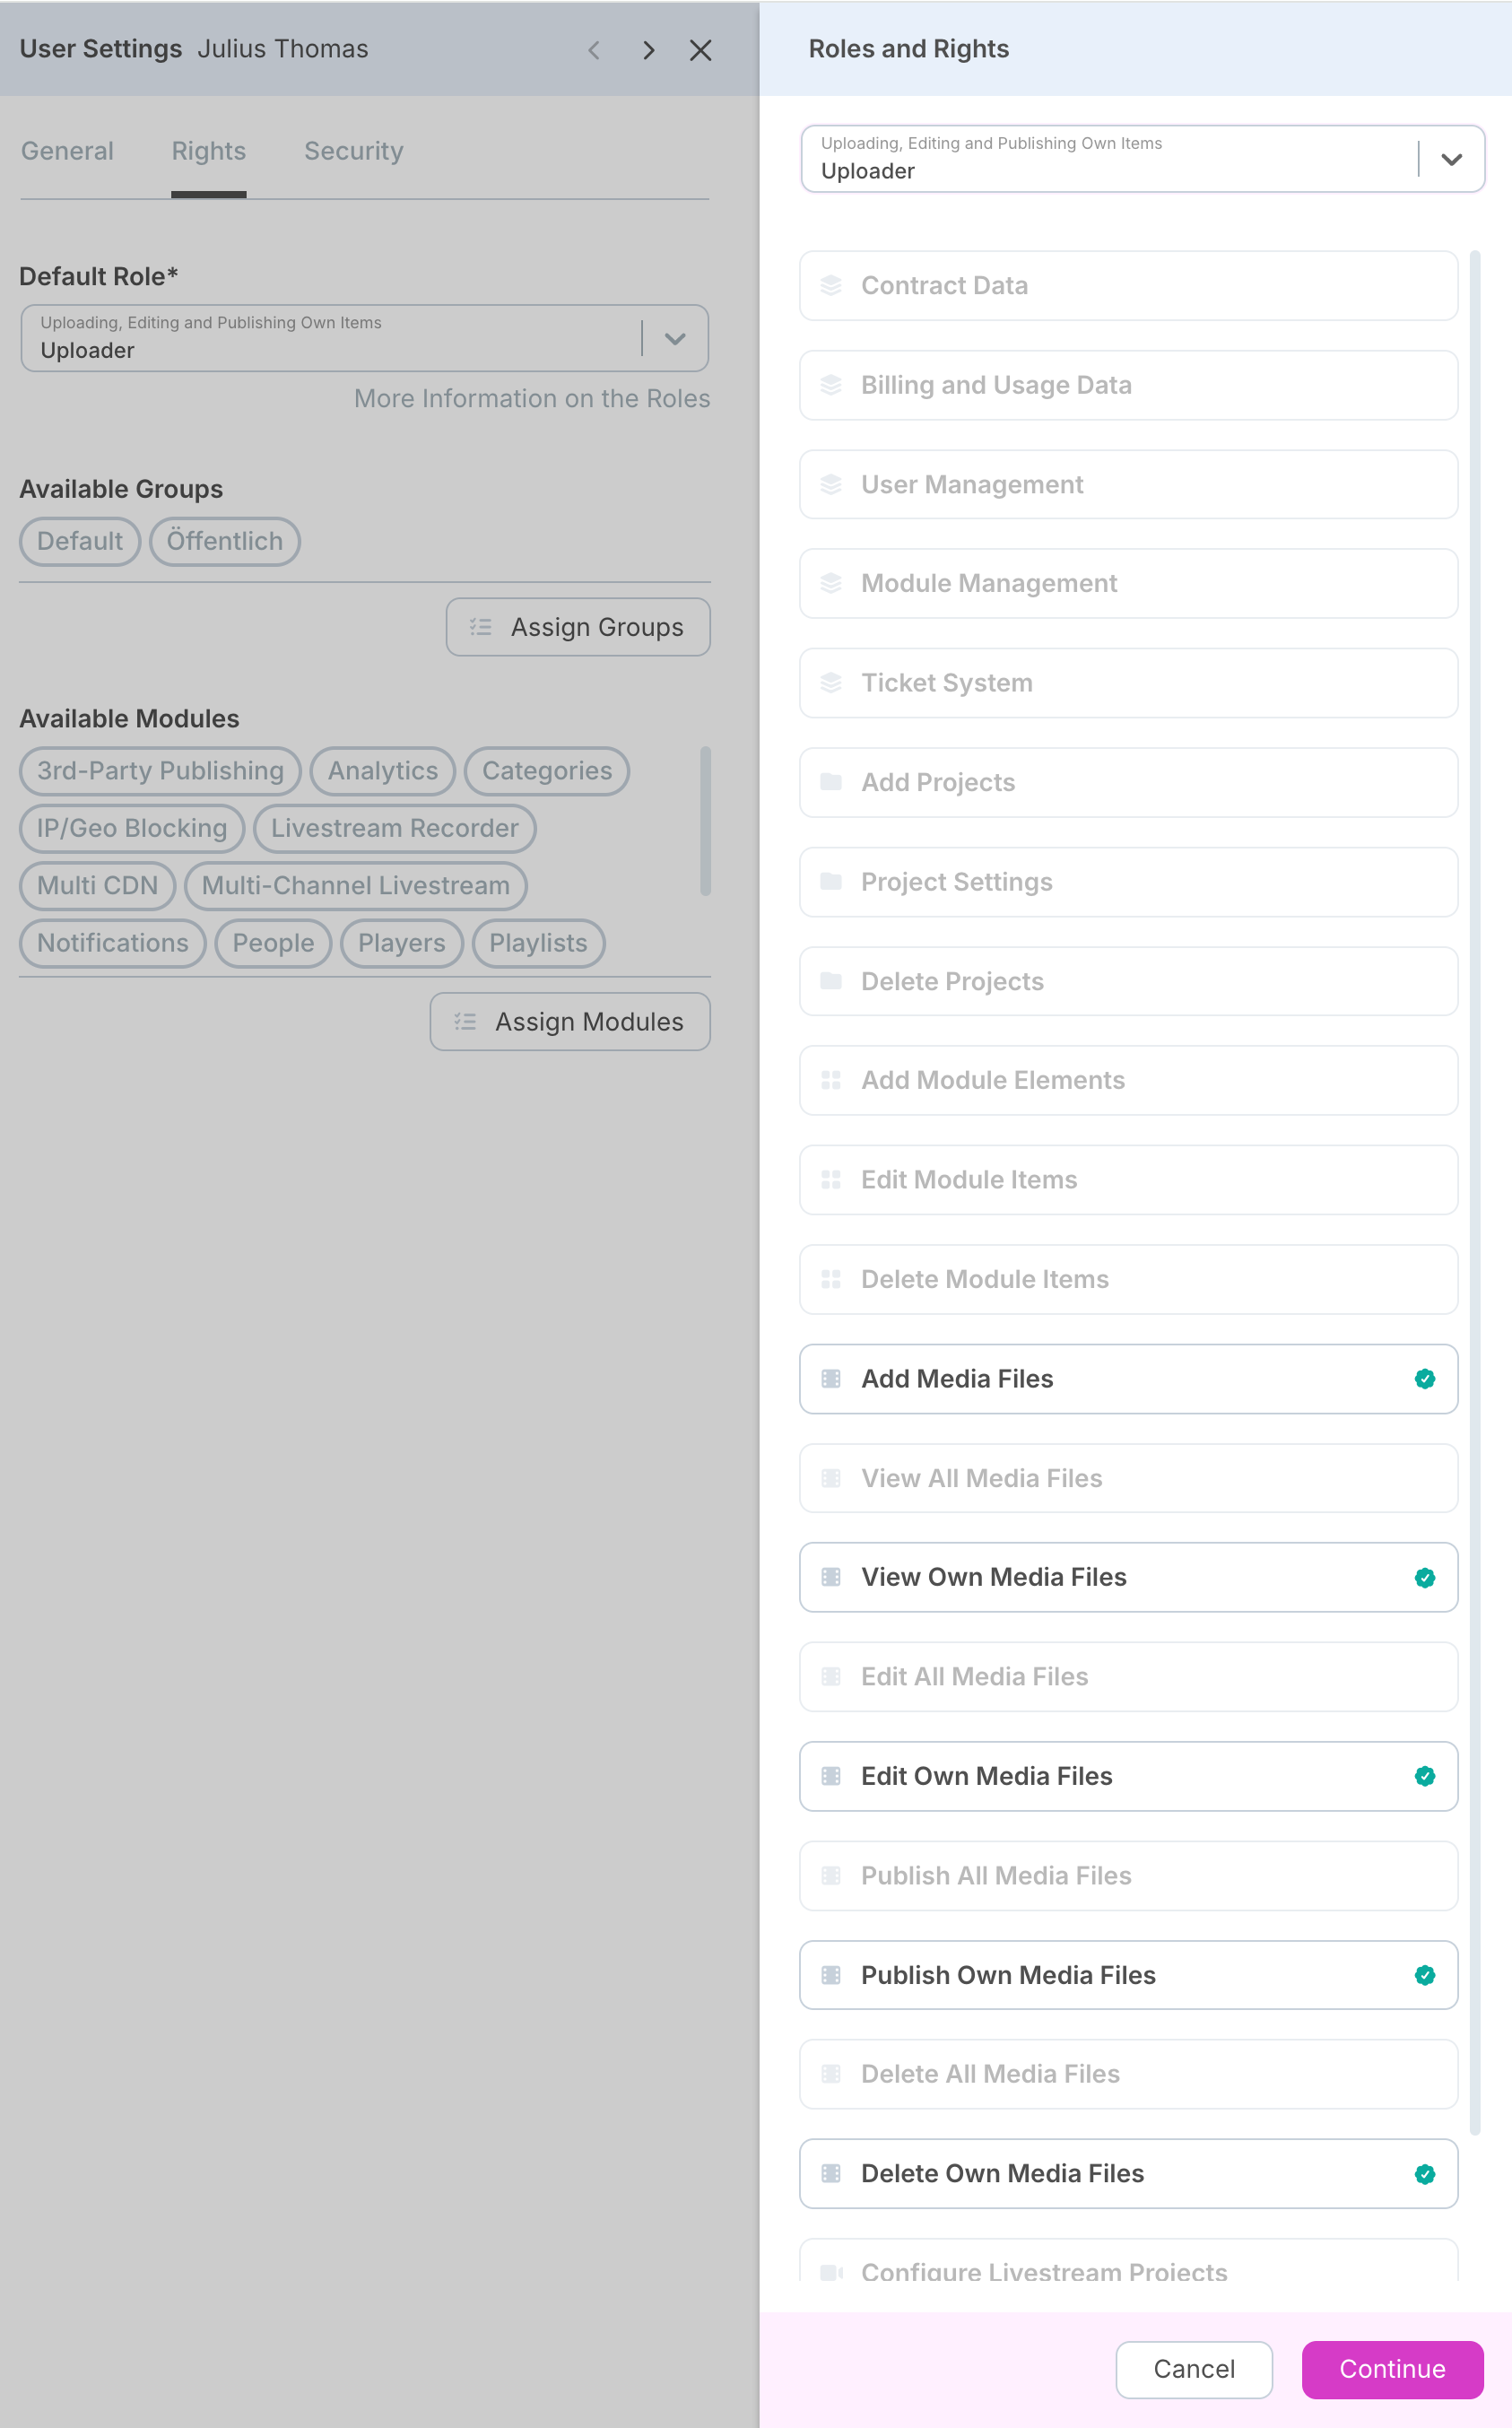Toggle the View Own Media Files checkmark
Viewport: 1512px width, 2428px height.
[x=1424, y=1578]
